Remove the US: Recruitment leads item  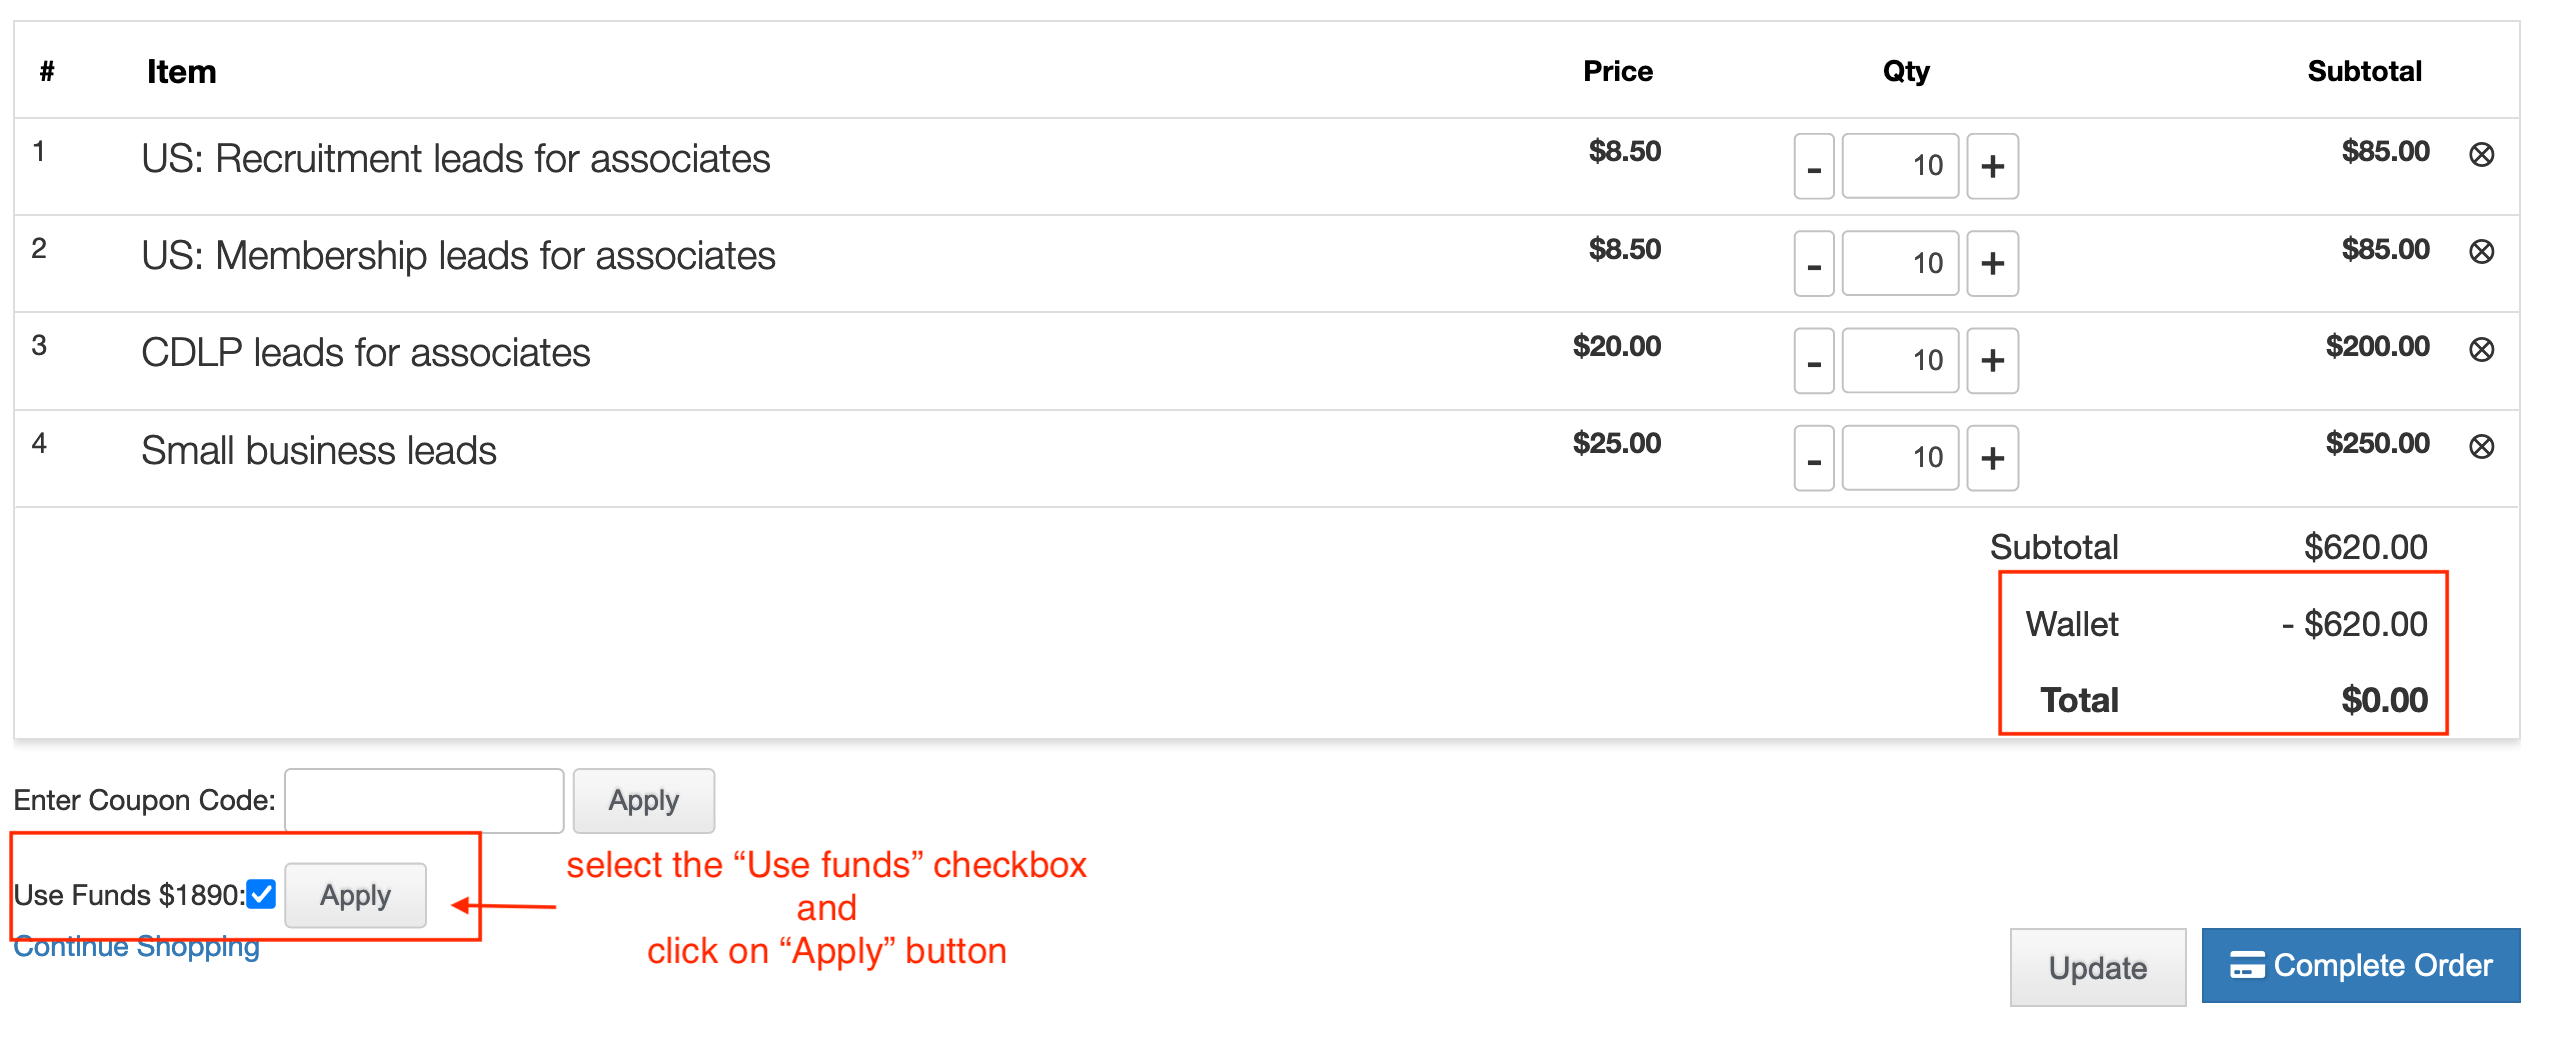pos(2481,154)
